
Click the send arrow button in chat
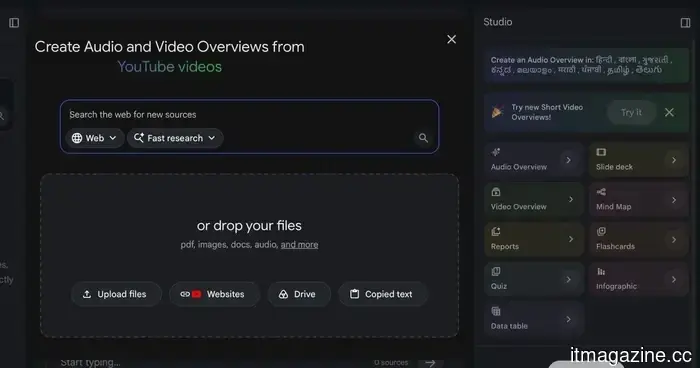430,363
